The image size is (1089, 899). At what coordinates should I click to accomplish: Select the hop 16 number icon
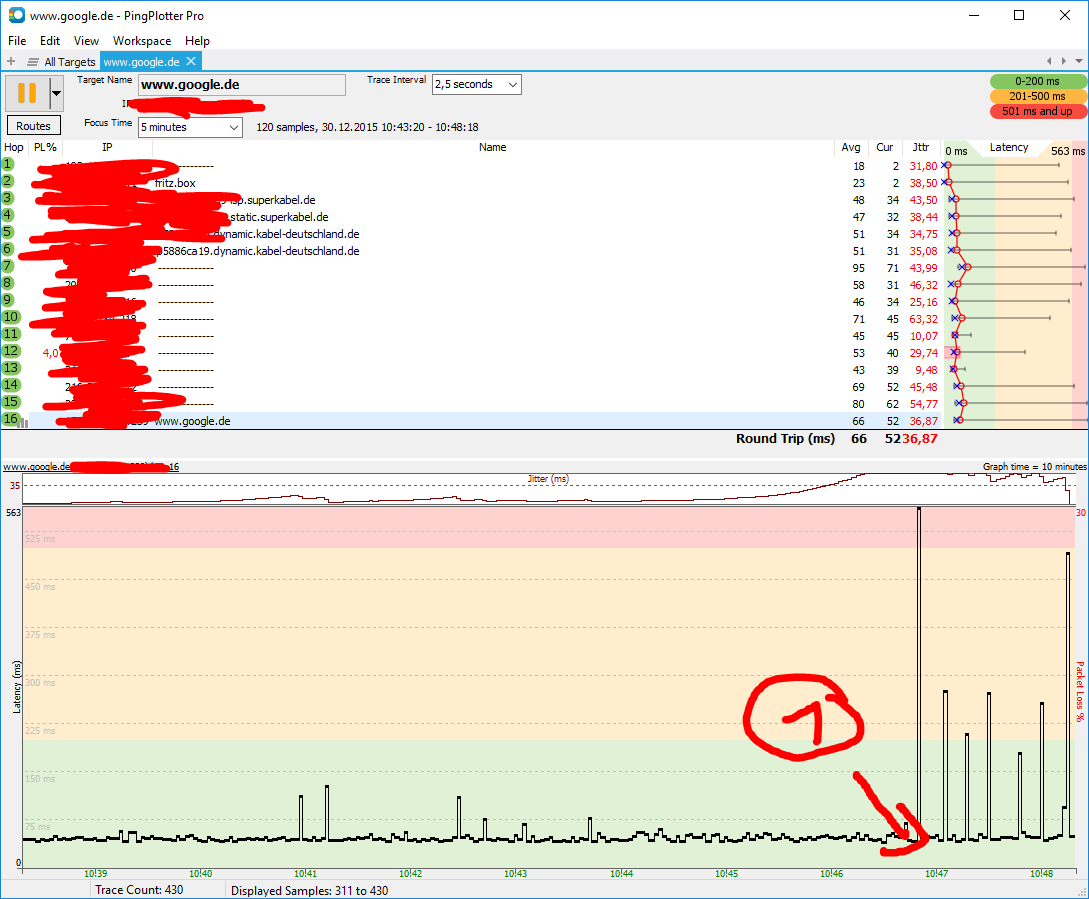pos(10,419)
